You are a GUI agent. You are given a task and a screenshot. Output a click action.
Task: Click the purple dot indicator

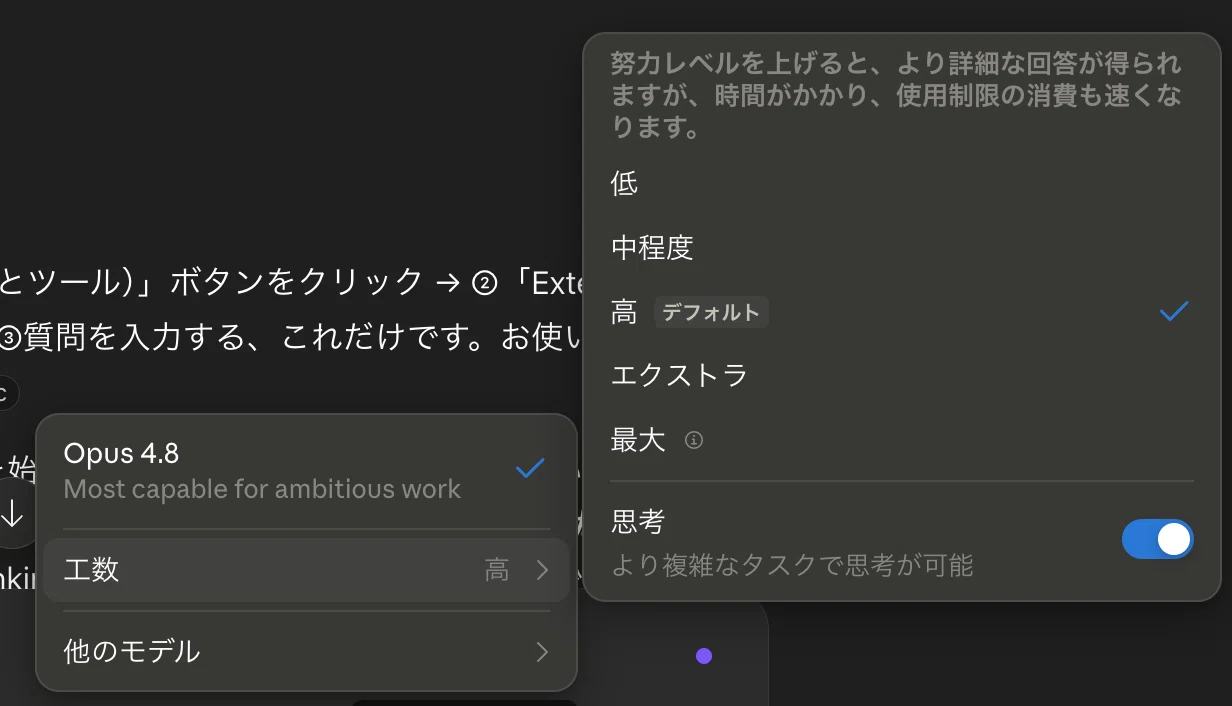(x=704, y=656)
